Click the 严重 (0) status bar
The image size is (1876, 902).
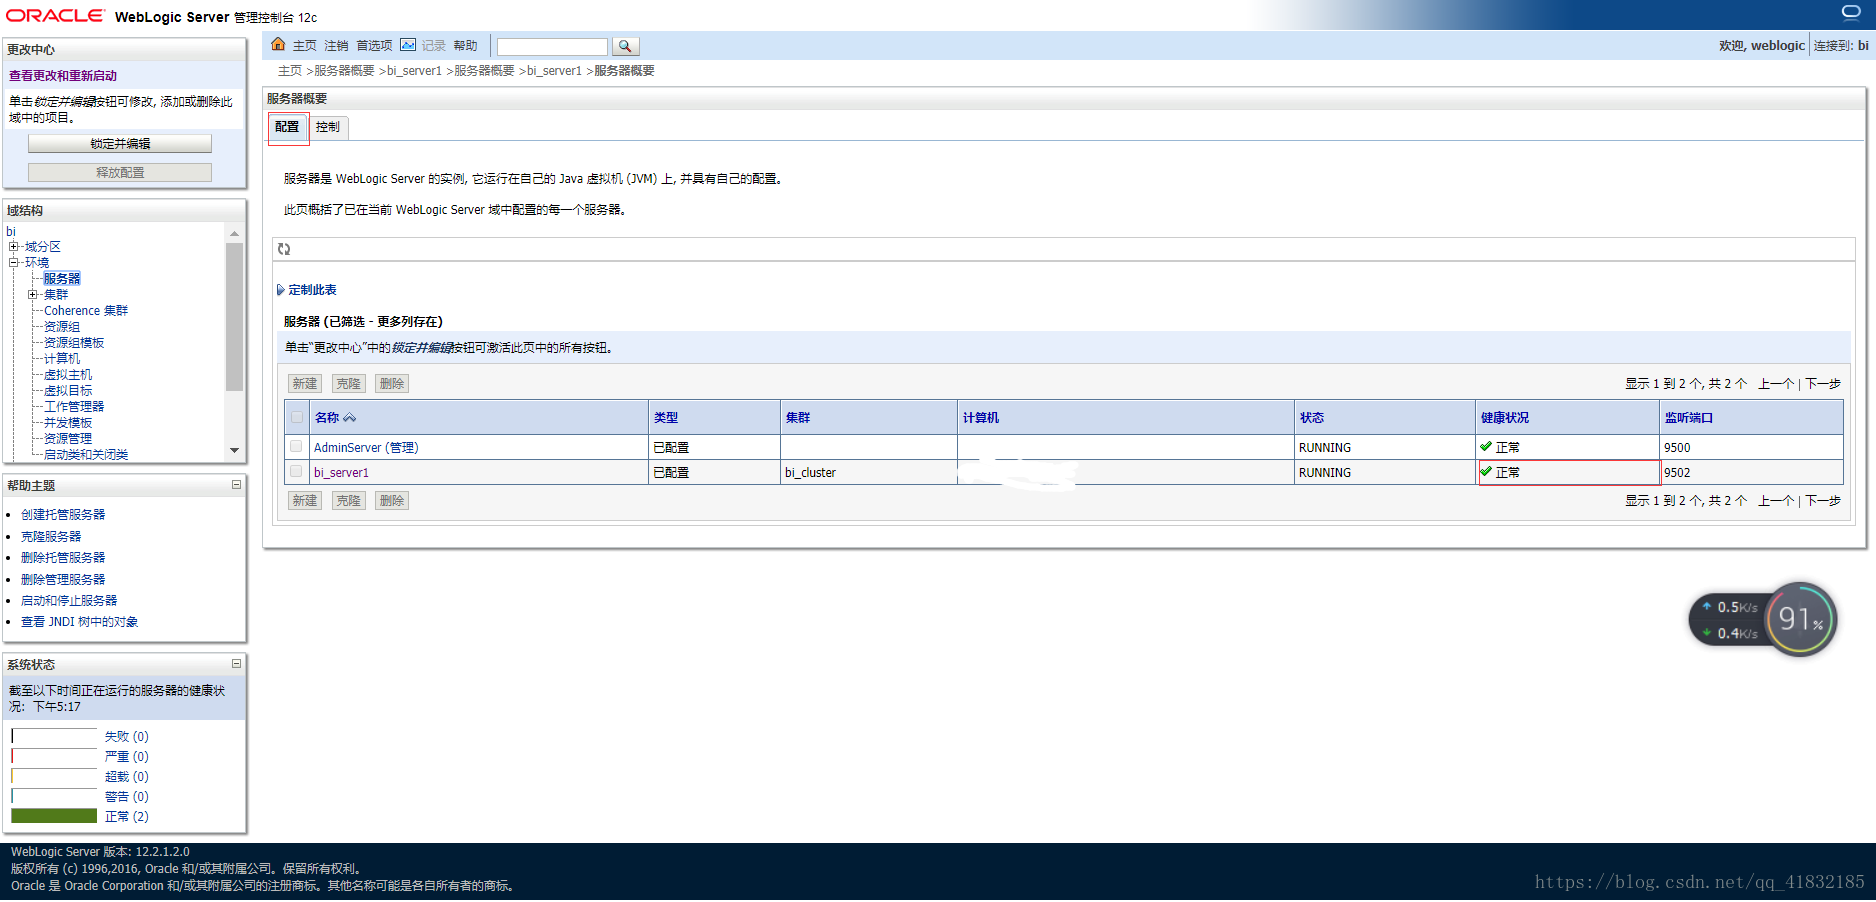[54, 756]
